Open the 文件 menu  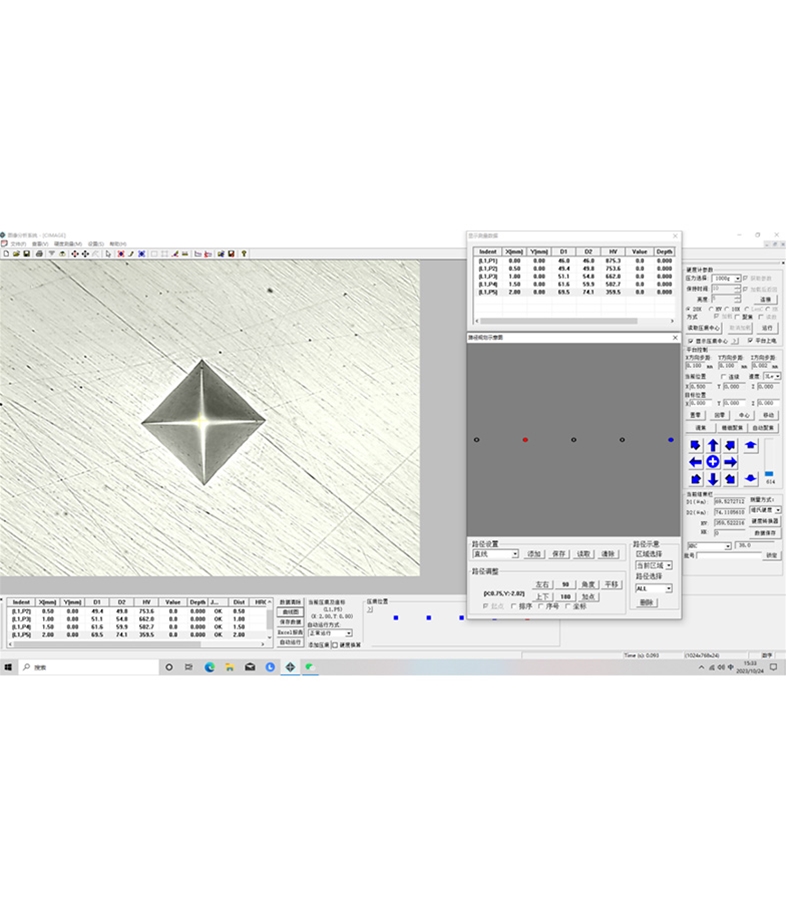(x=18, y=243)
